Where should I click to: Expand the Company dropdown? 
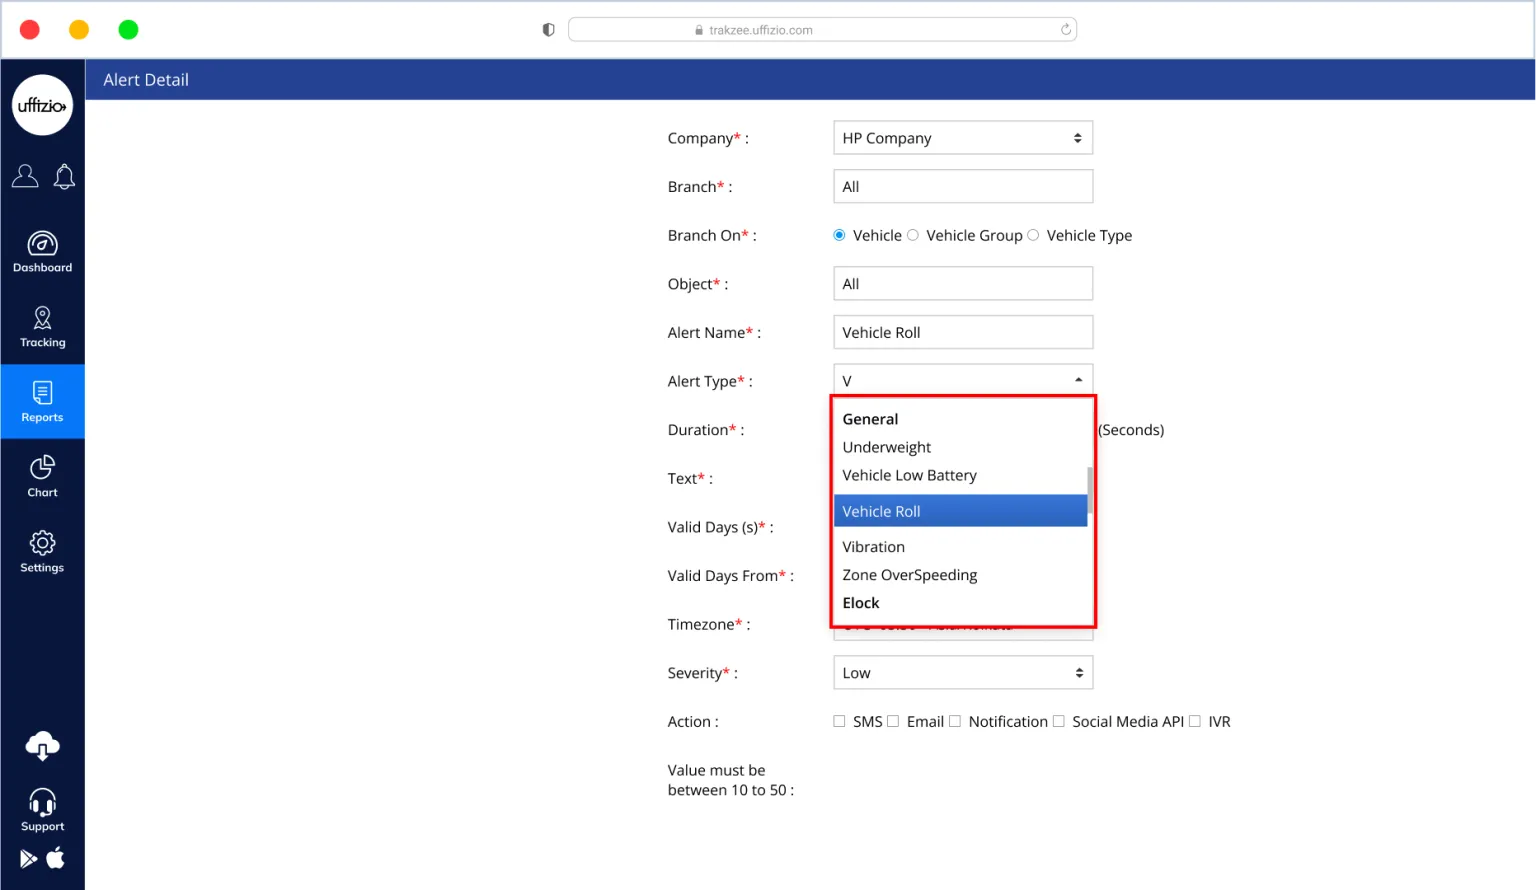click(x=962, y=138)
